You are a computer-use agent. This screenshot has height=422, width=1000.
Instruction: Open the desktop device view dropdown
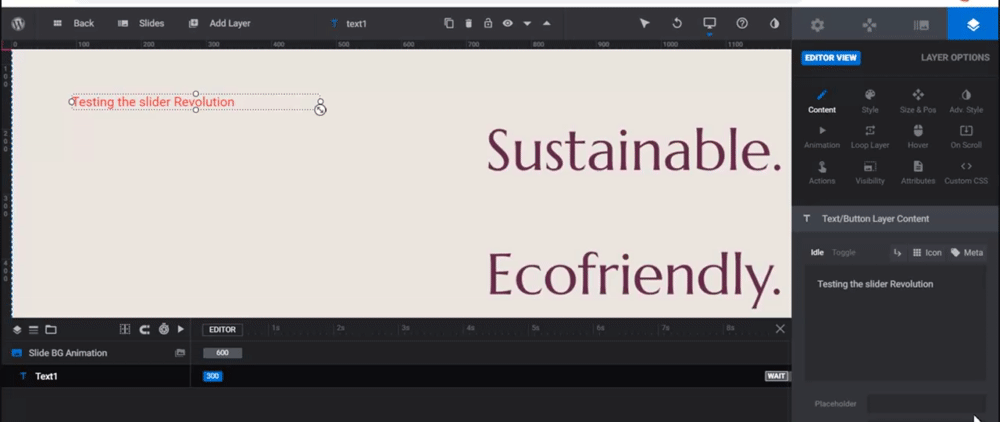pos(710,25)
